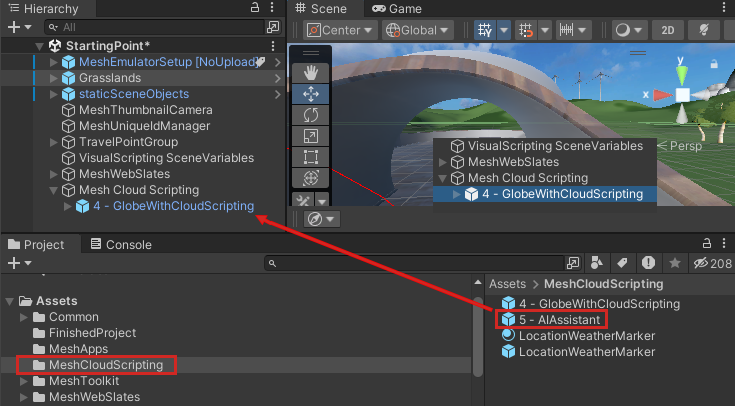
Task: Open the custom editor tools button
Action: pos(303,200)
